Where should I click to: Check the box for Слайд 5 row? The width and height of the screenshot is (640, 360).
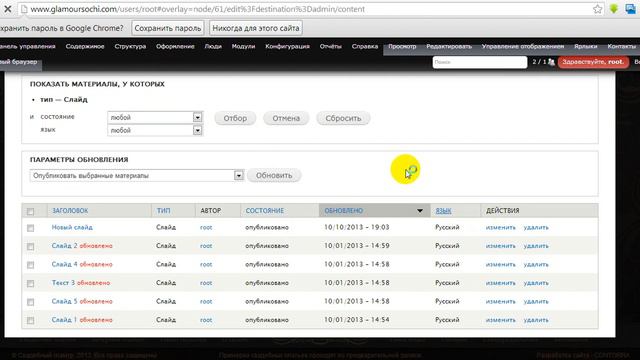click(x=30, y=302)
